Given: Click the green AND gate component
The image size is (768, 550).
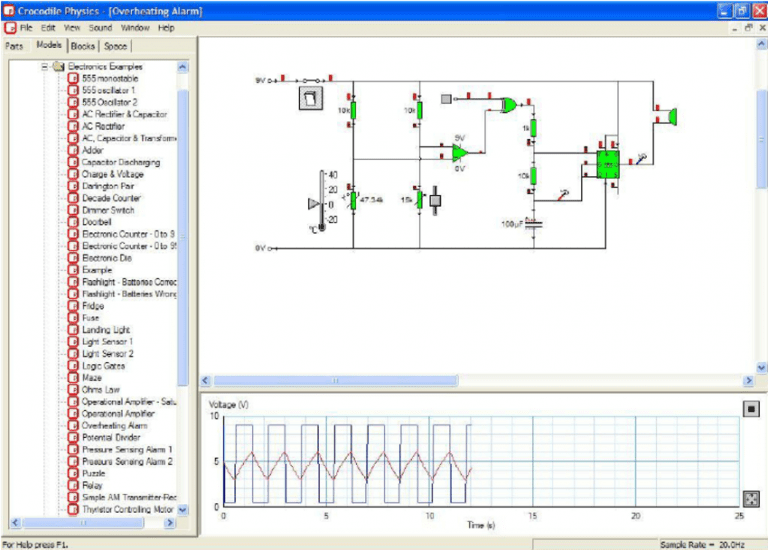Looking at the screenshot, I should pyautogui.click(x=509, y=105).
